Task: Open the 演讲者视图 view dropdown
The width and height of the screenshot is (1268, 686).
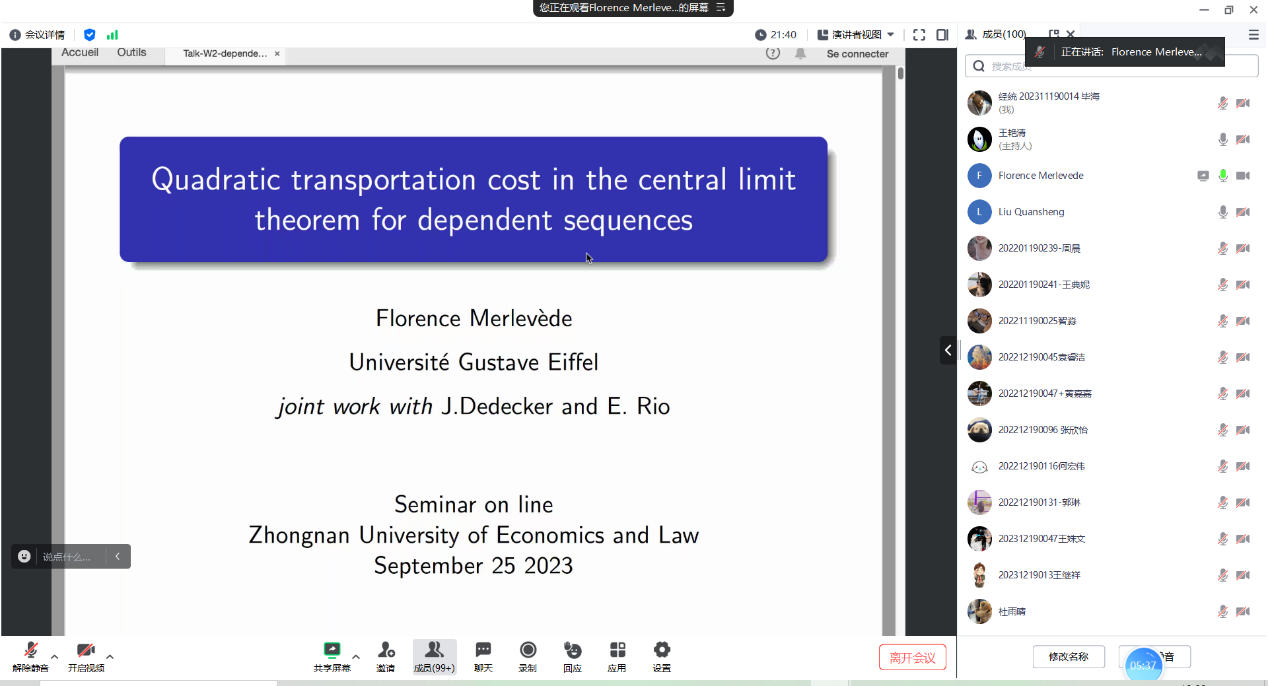Action: pos(856,34)
